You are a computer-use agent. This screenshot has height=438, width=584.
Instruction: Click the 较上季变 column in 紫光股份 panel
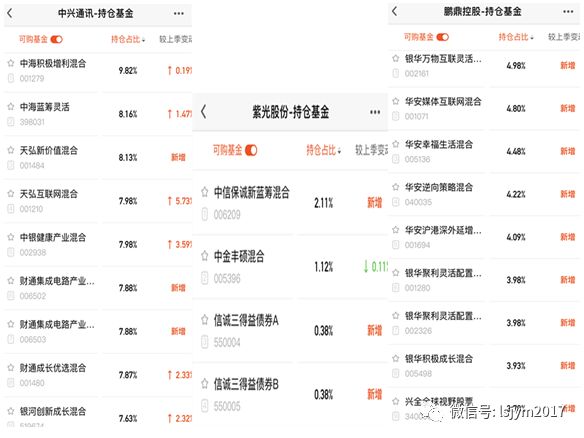point(371,150)
